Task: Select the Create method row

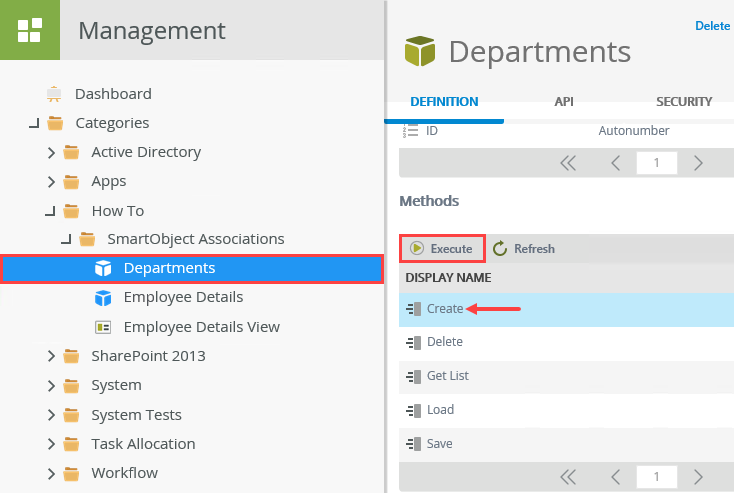Action: tap(566, 309)
